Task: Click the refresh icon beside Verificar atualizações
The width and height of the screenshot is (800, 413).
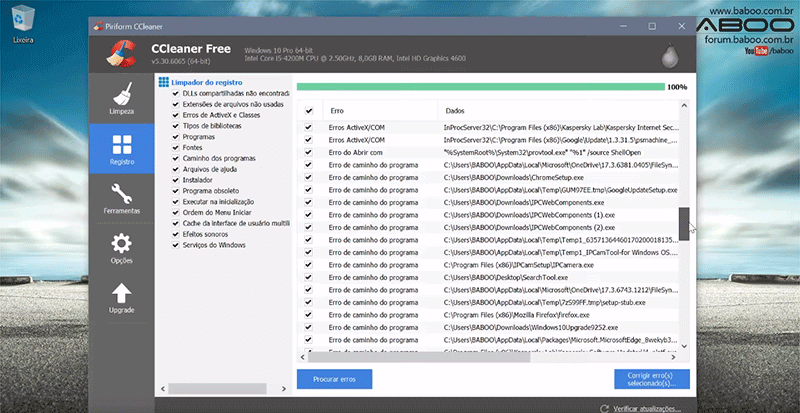Action: [605, 408]
